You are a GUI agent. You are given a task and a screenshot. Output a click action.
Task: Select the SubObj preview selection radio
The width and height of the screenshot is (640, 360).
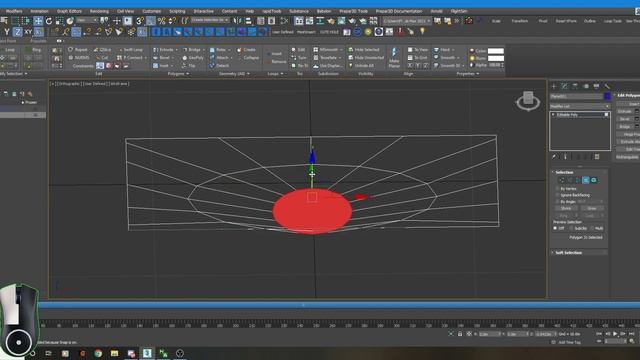(571, 228)
